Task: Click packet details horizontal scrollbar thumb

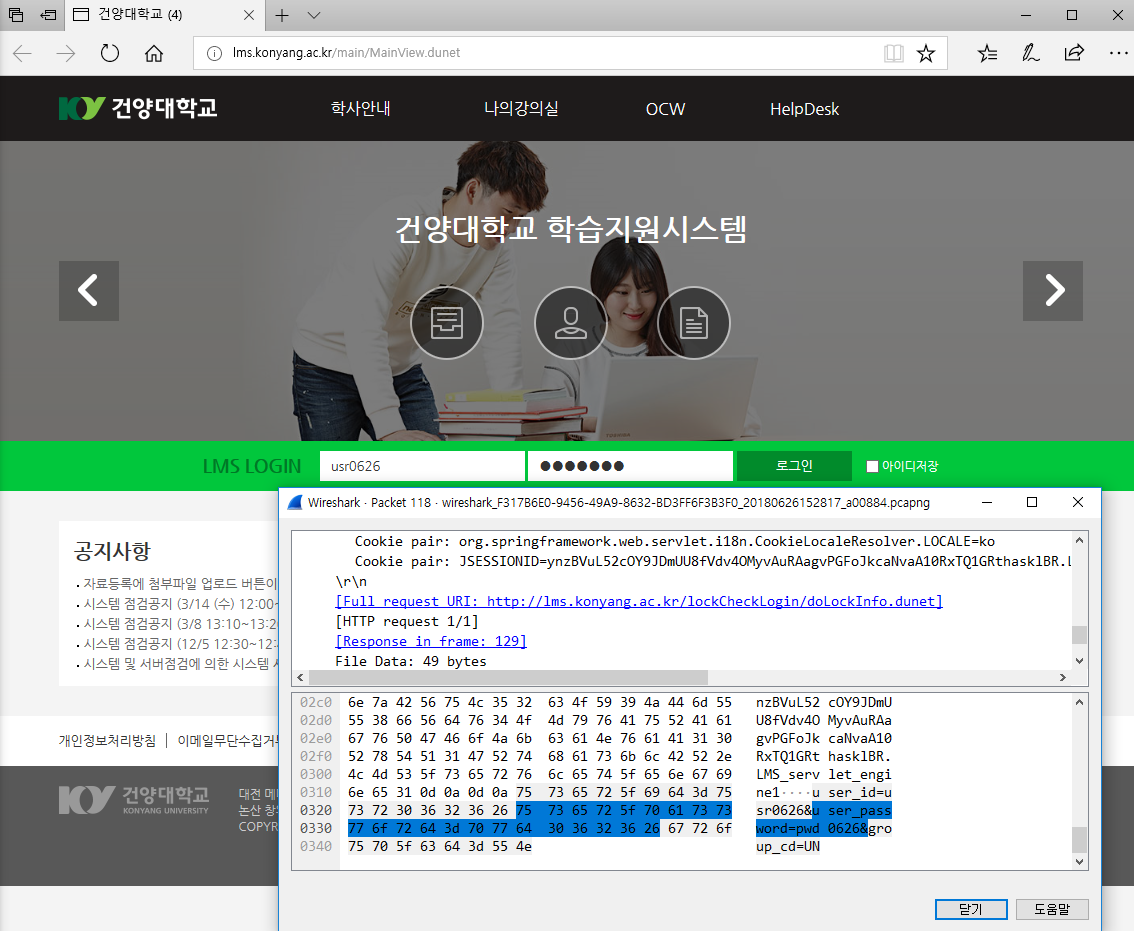Action: pos(508,677)
